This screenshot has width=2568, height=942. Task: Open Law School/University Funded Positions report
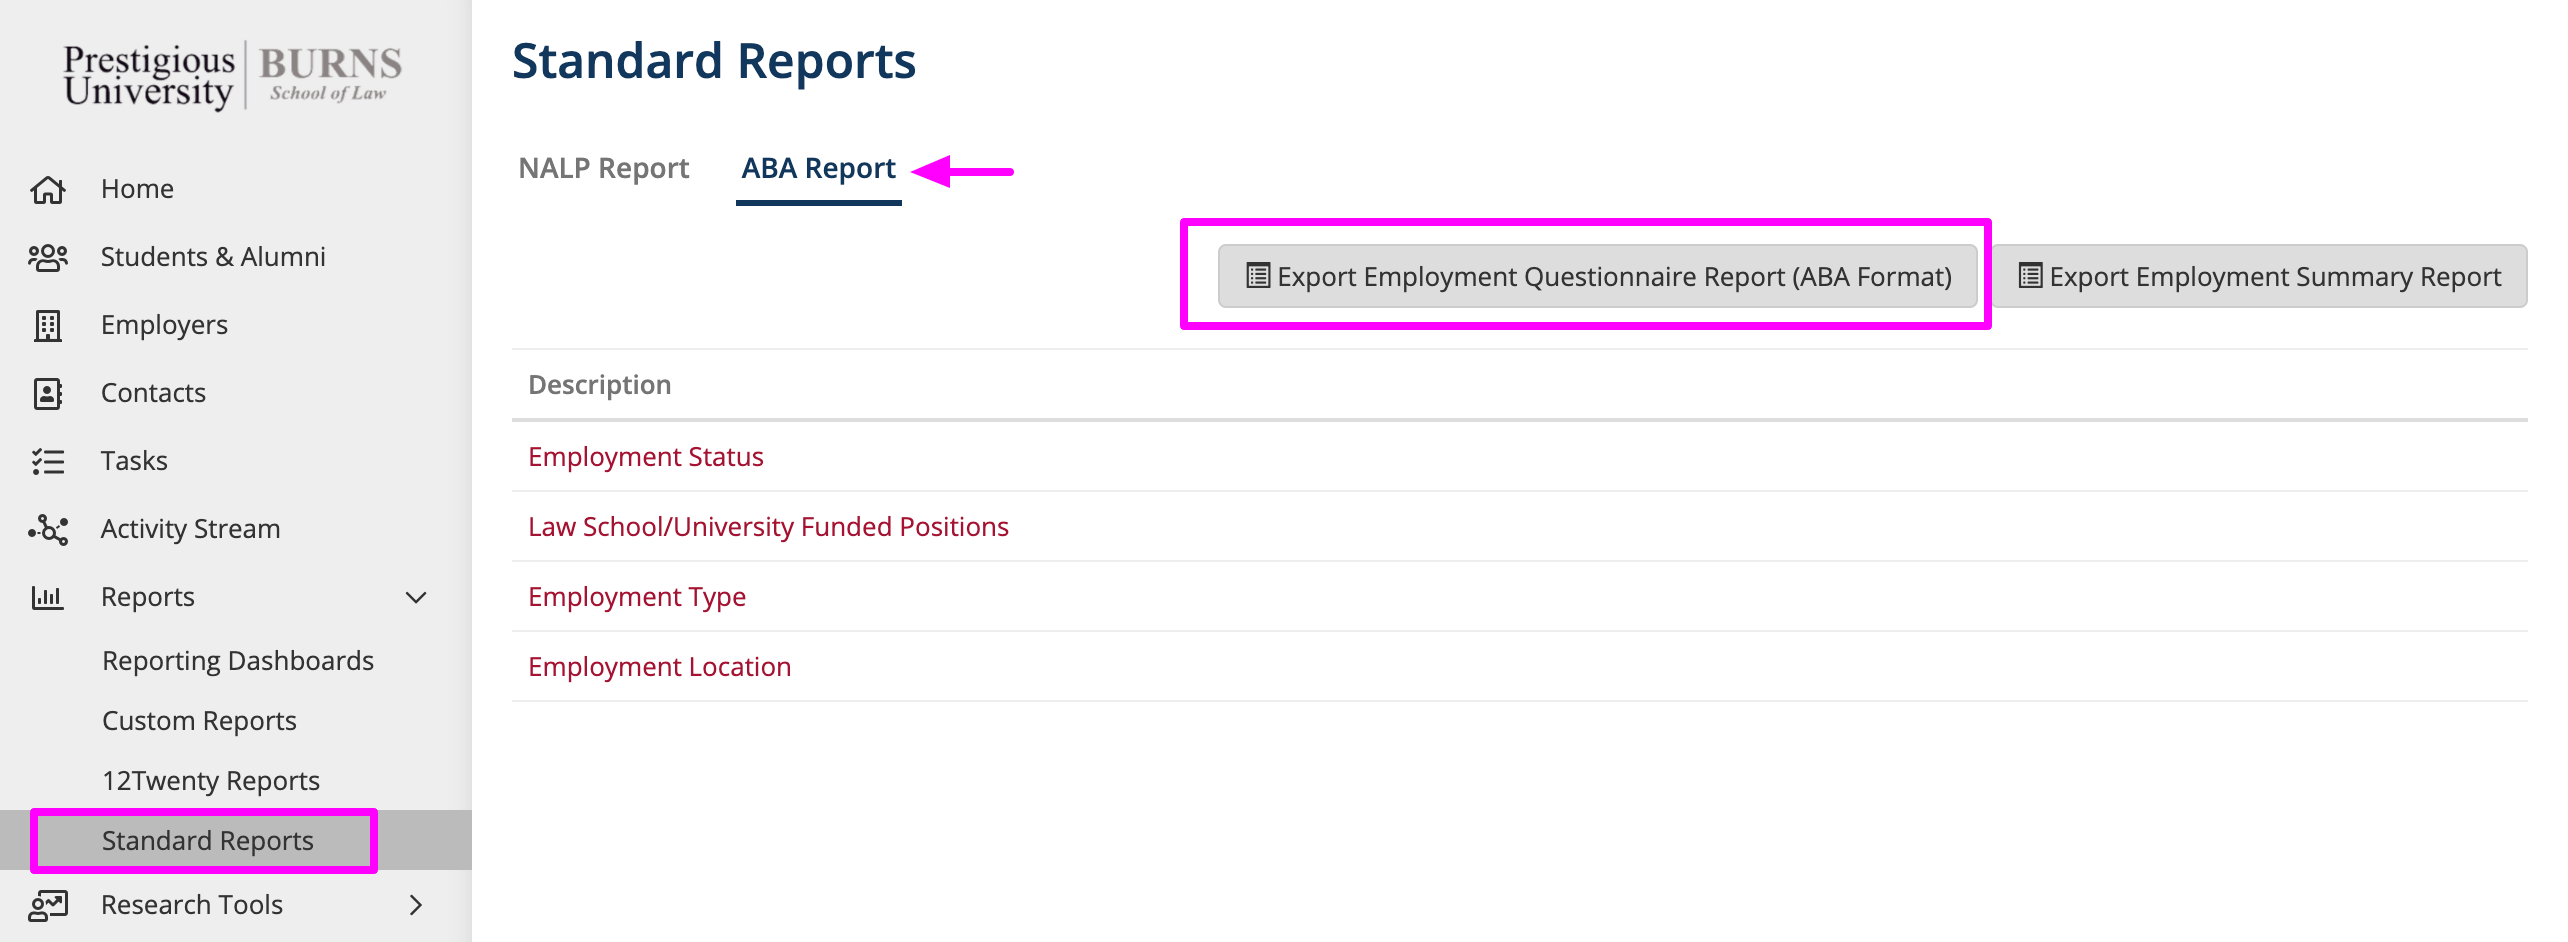tap(768, 527)
